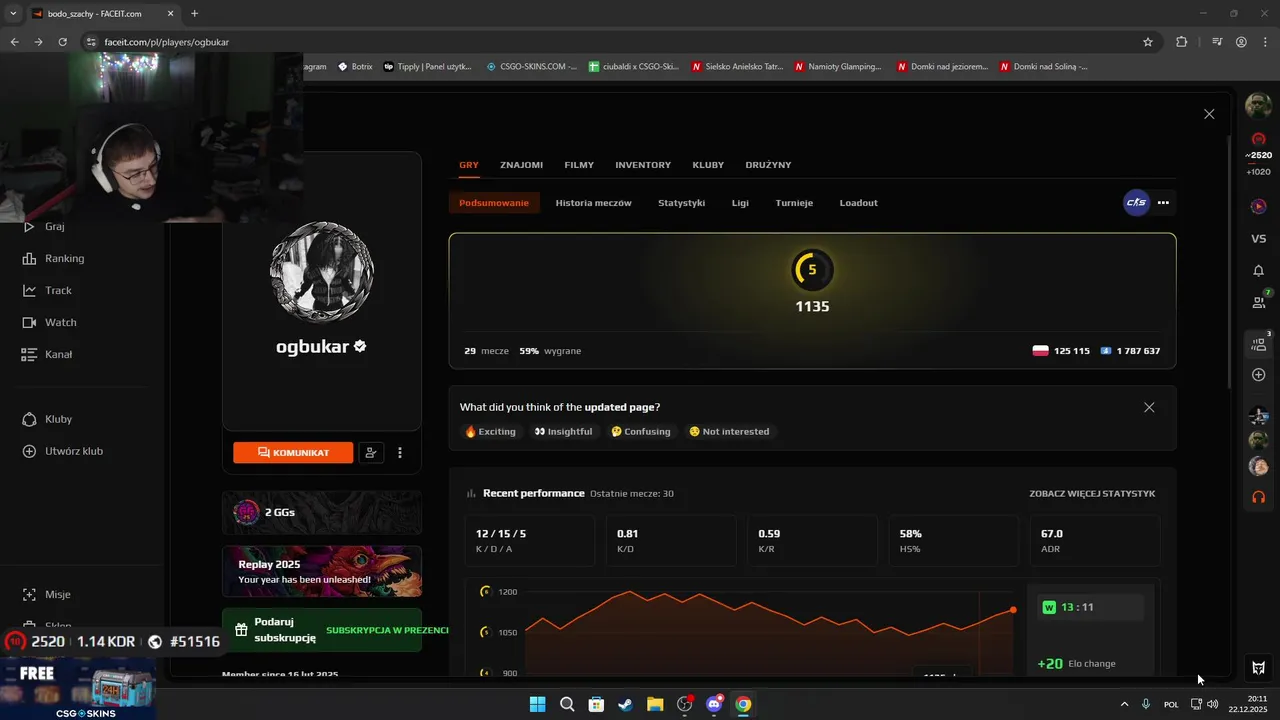
Task: Open the Botrix bookmark
Action: (x=355, y=67)
